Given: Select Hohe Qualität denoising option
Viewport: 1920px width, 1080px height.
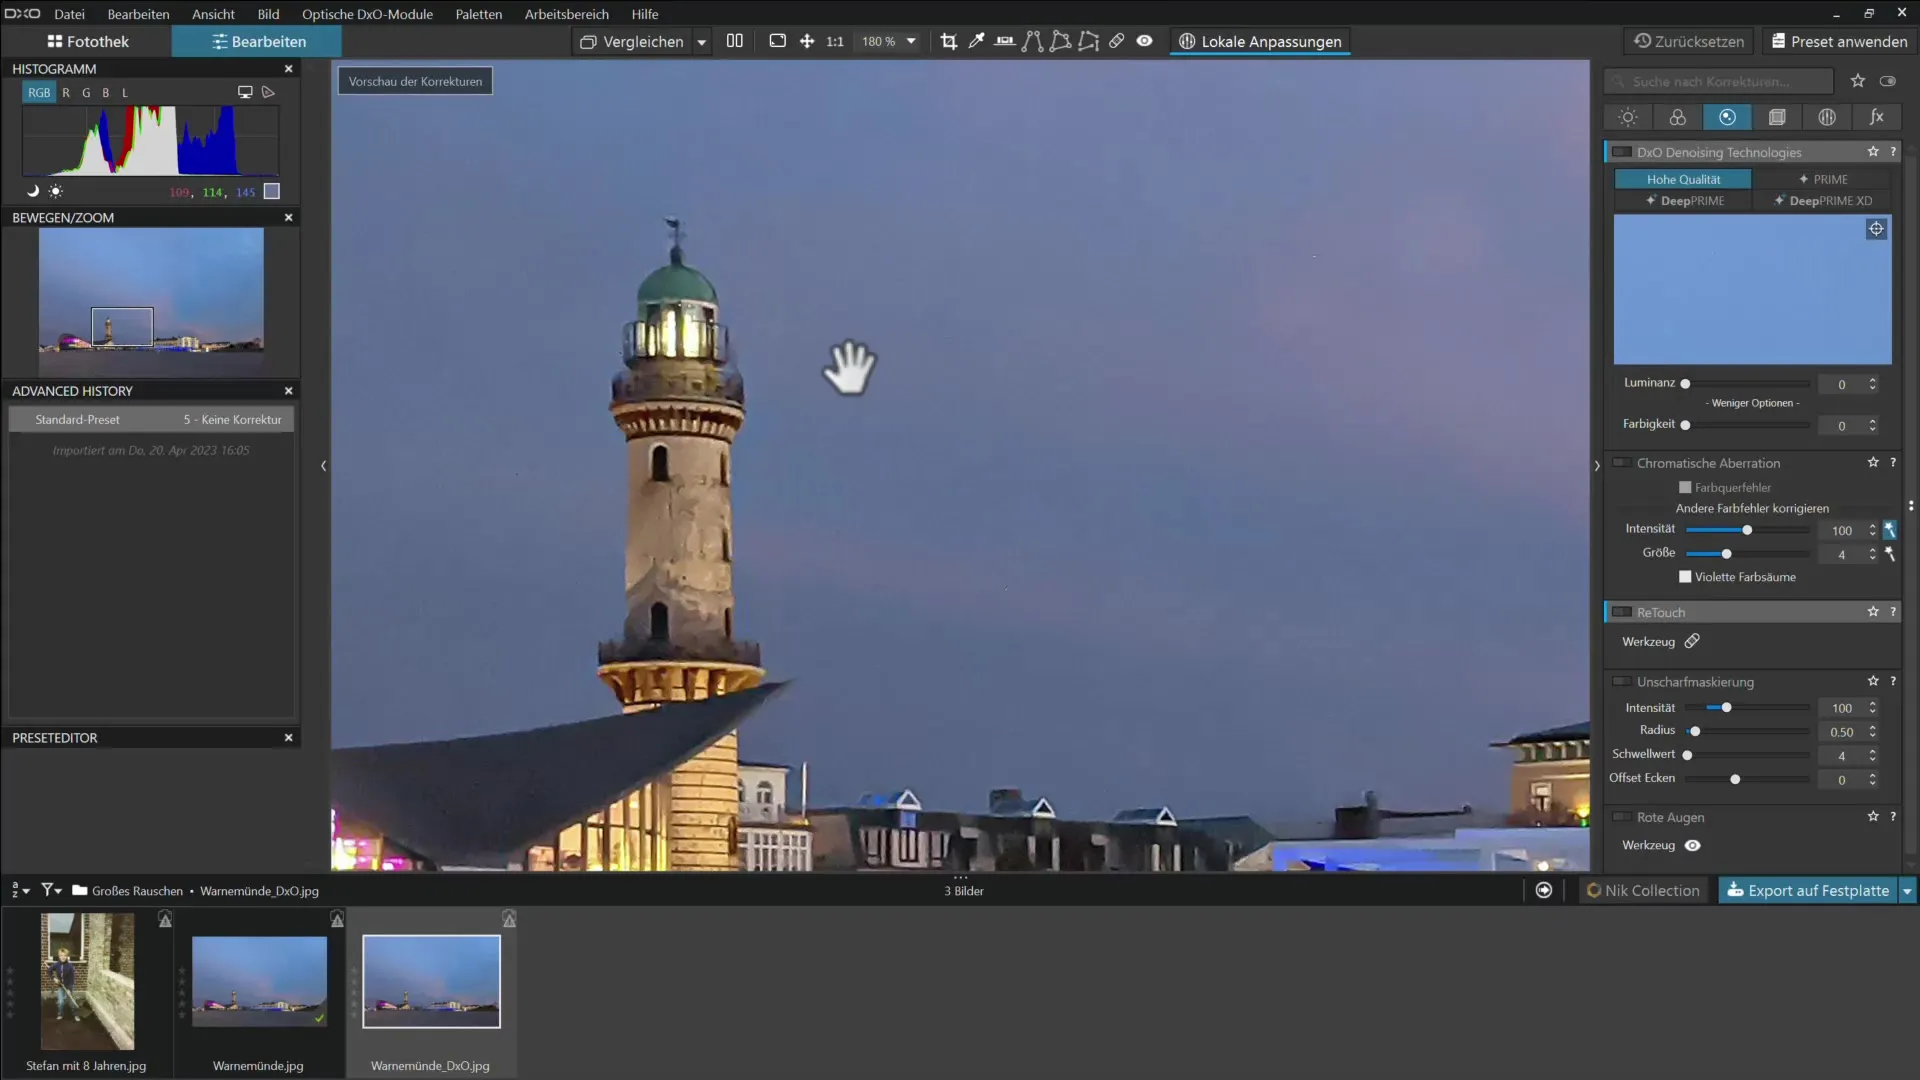Looking at the screenshot, I should 1685,178.
